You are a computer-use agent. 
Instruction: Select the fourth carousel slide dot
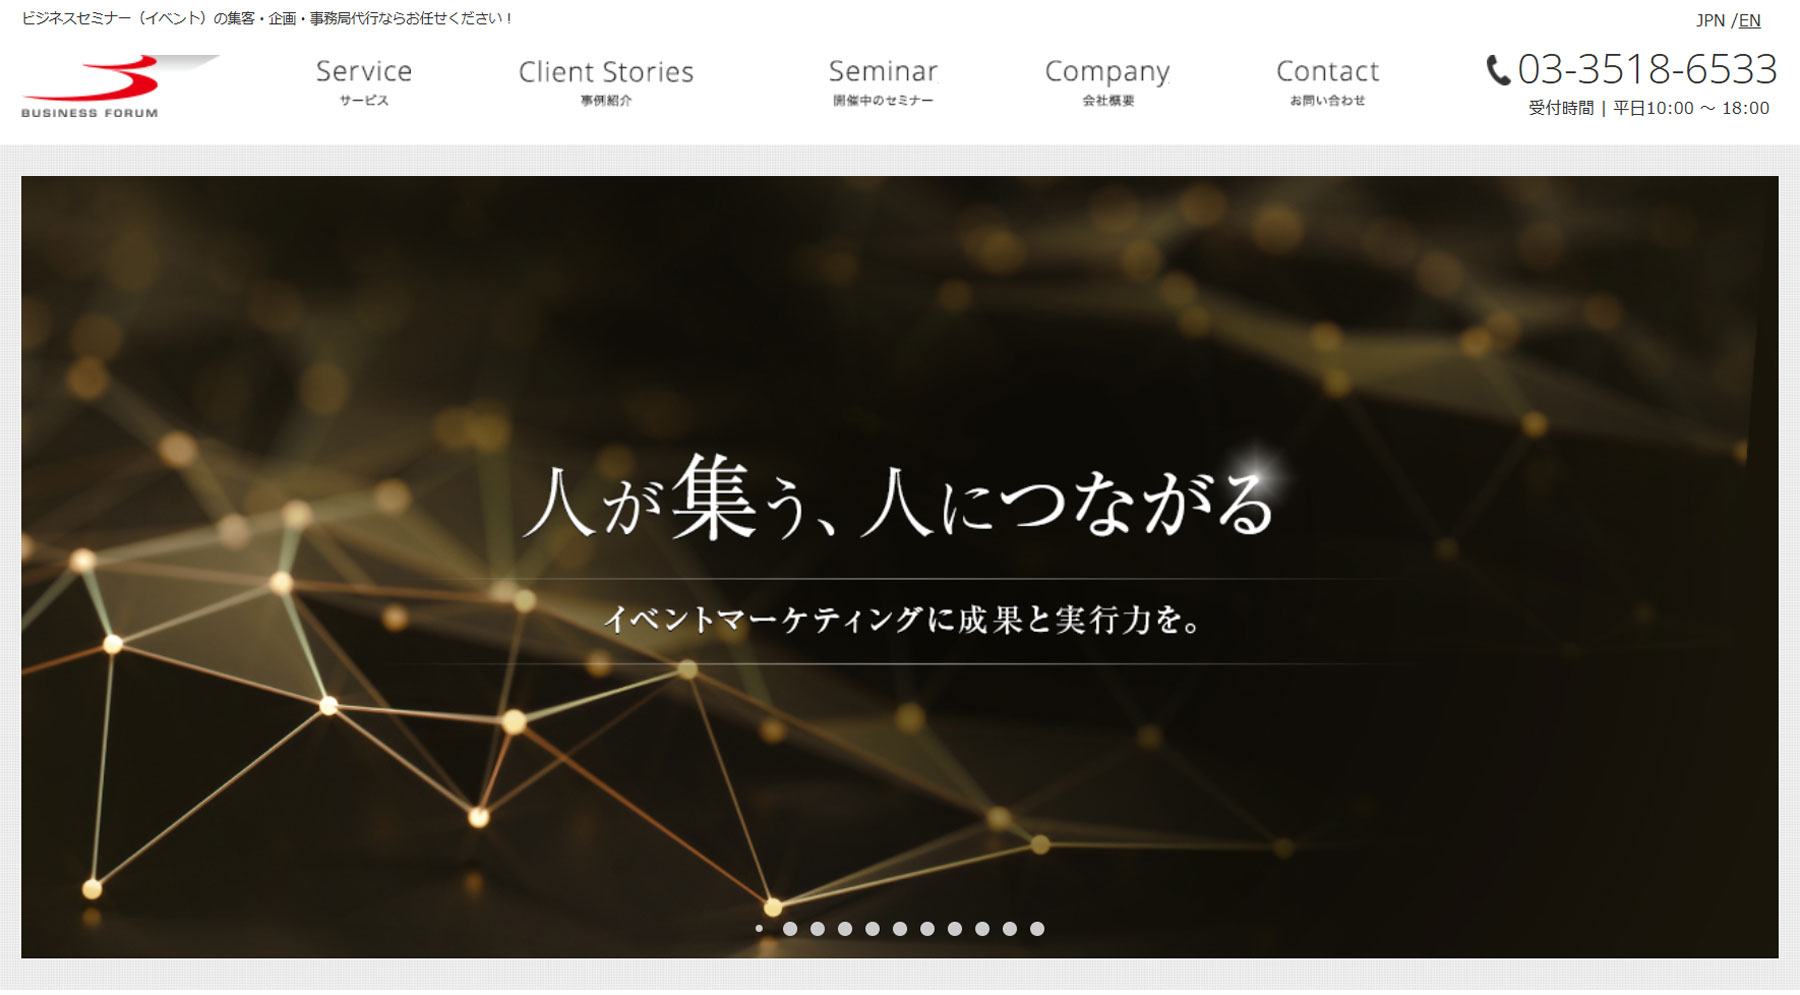(x=845, y=929)
